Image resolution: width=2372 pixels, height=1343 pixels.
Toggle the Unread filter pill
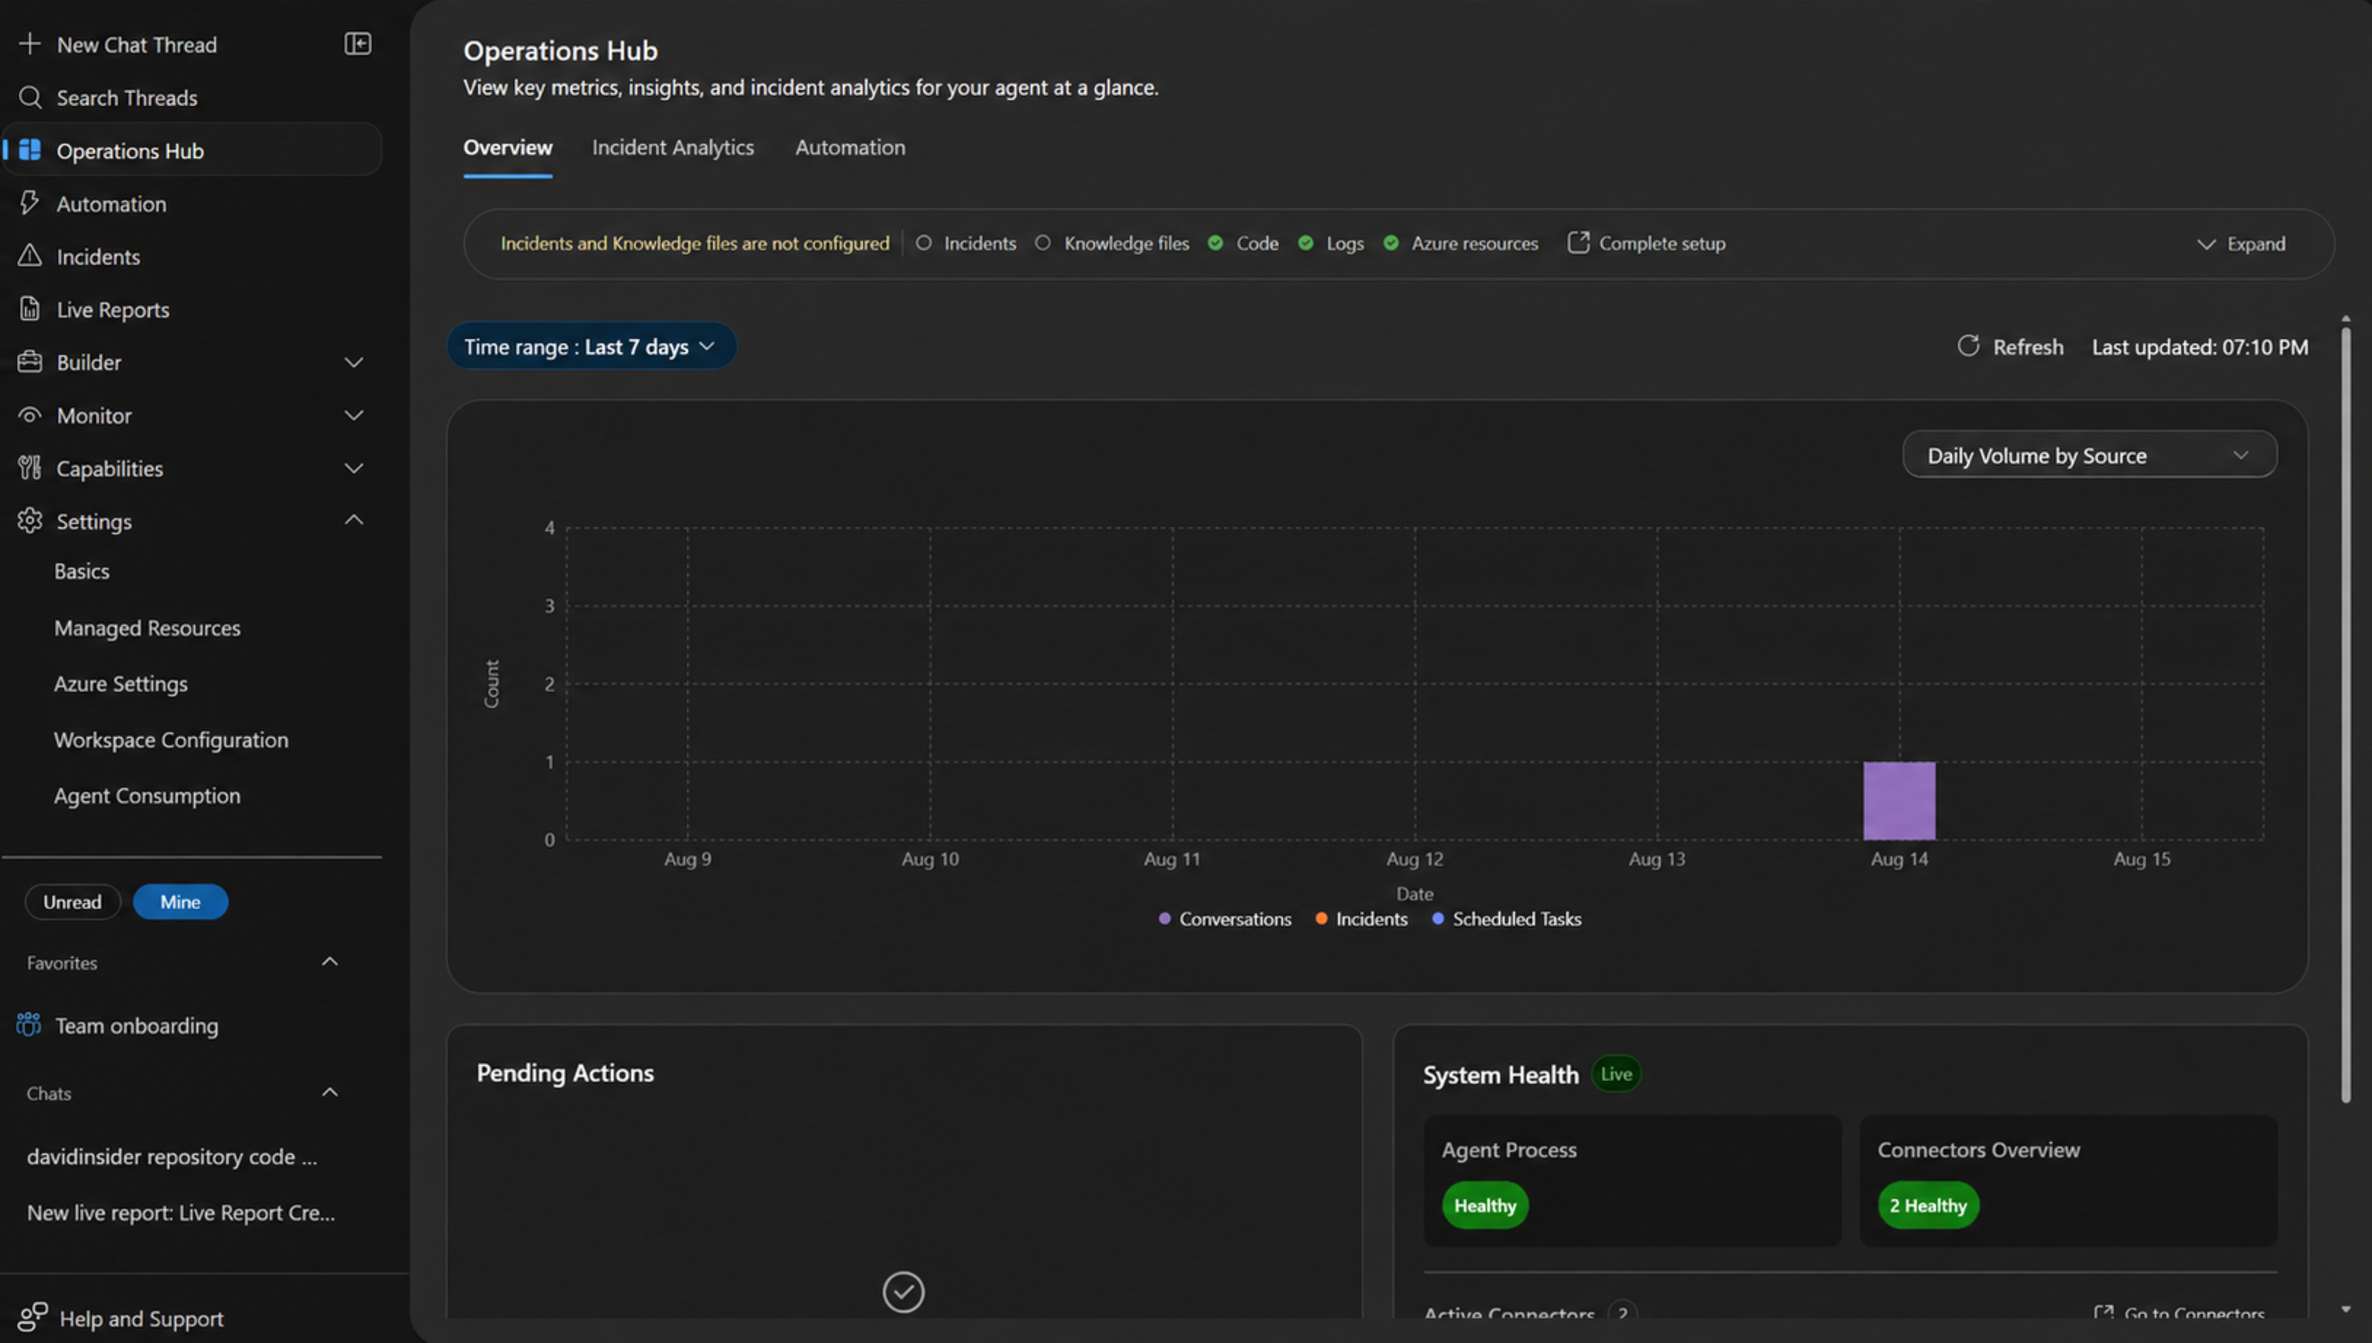click(72, 901)
